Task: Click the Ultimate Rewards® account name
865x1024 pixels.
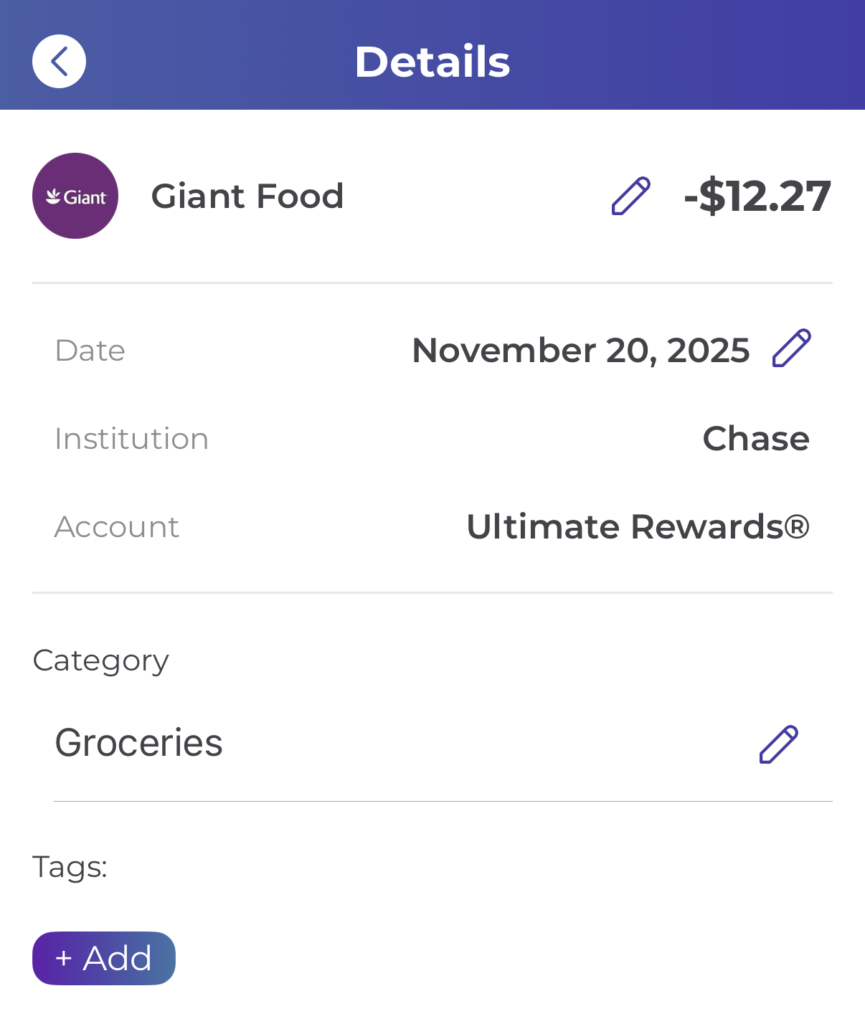Action: 637,526
